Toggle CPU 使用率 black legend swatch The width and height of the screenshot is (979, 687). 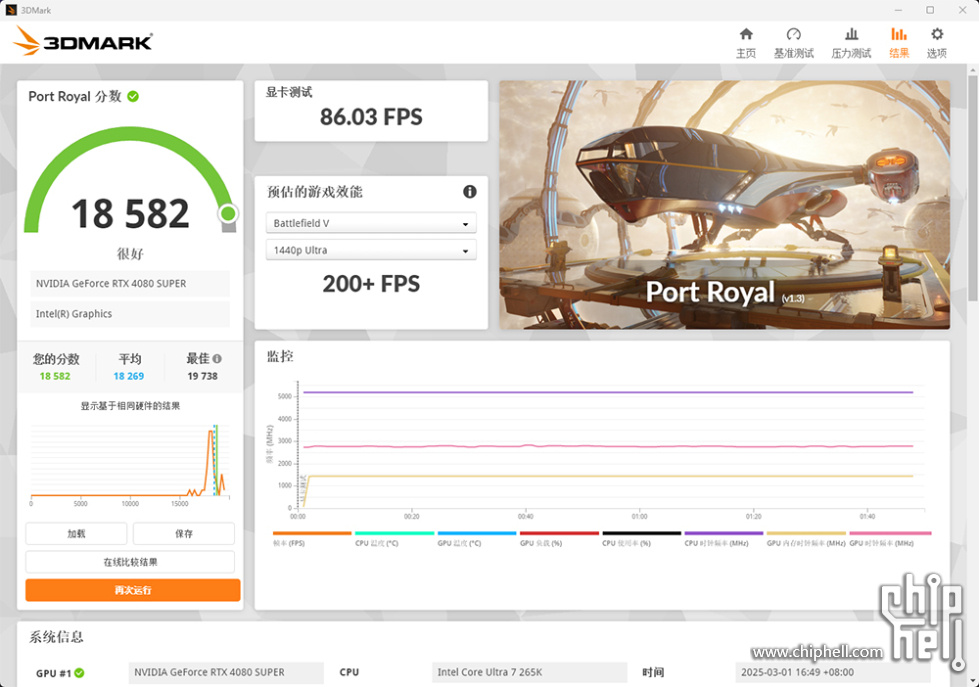point(642,533)
